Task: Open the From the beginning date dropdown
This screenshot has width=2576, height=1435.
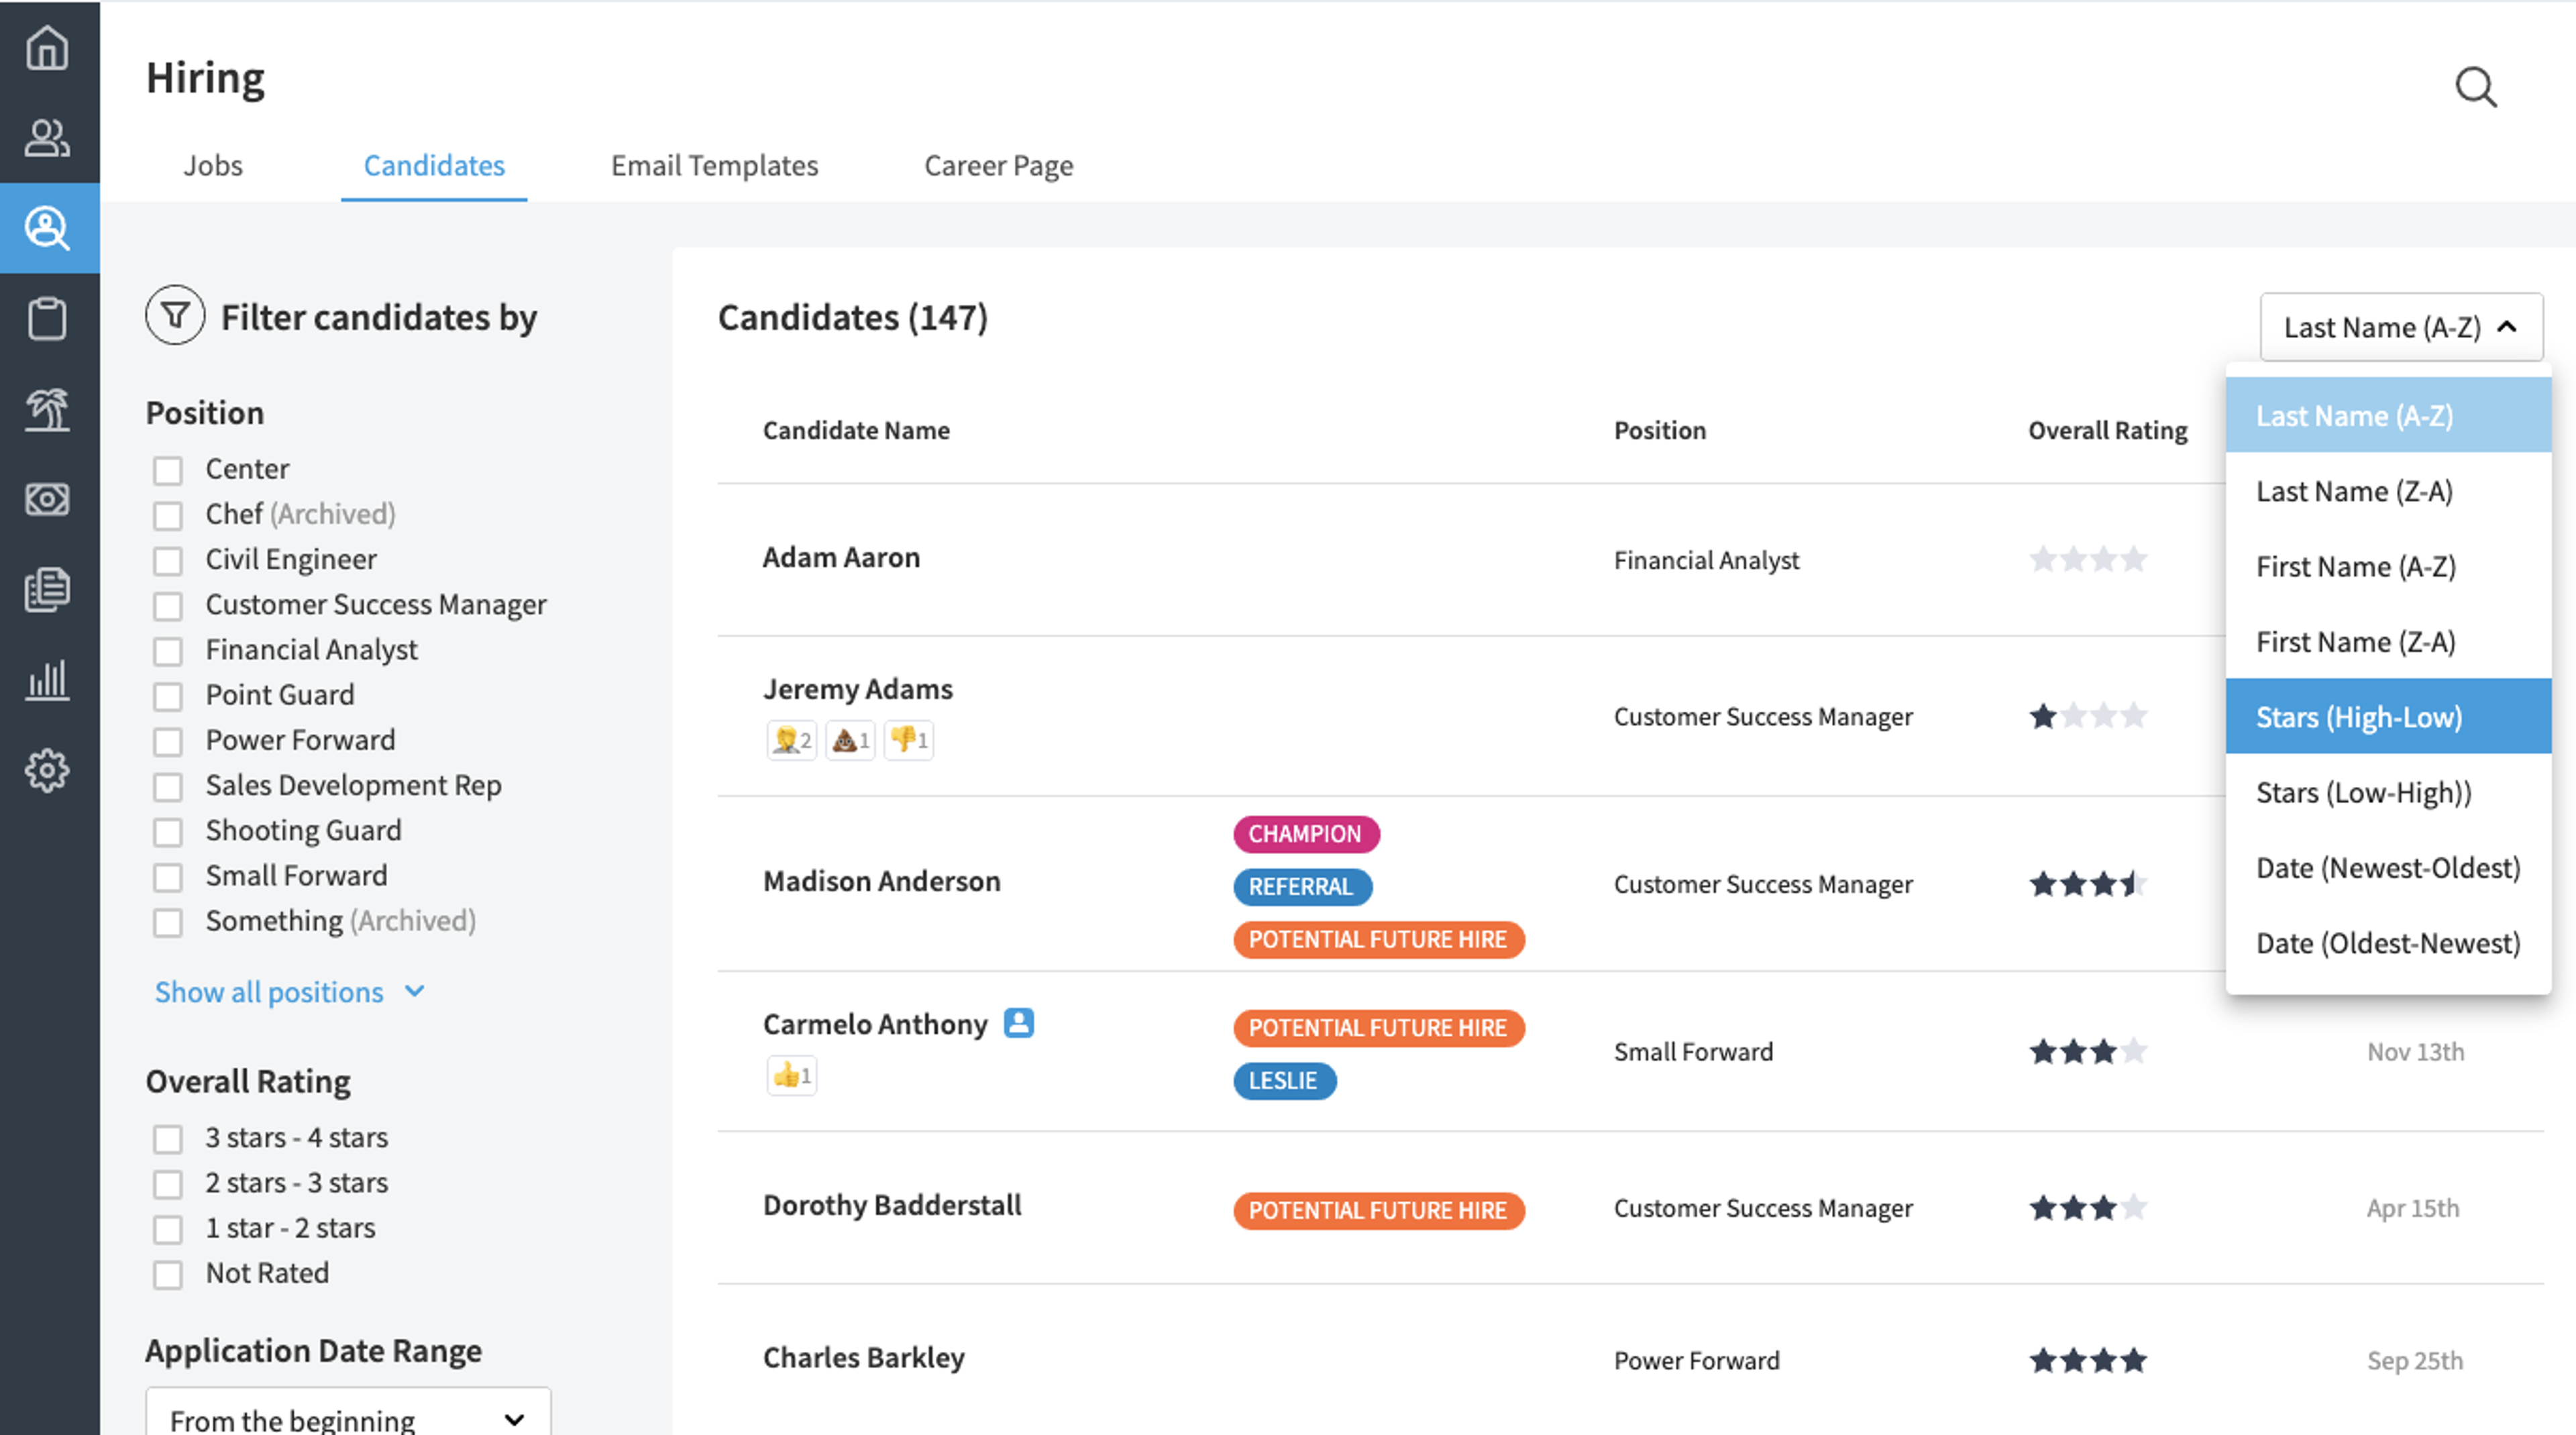Action: click(x=348, y=1418)
